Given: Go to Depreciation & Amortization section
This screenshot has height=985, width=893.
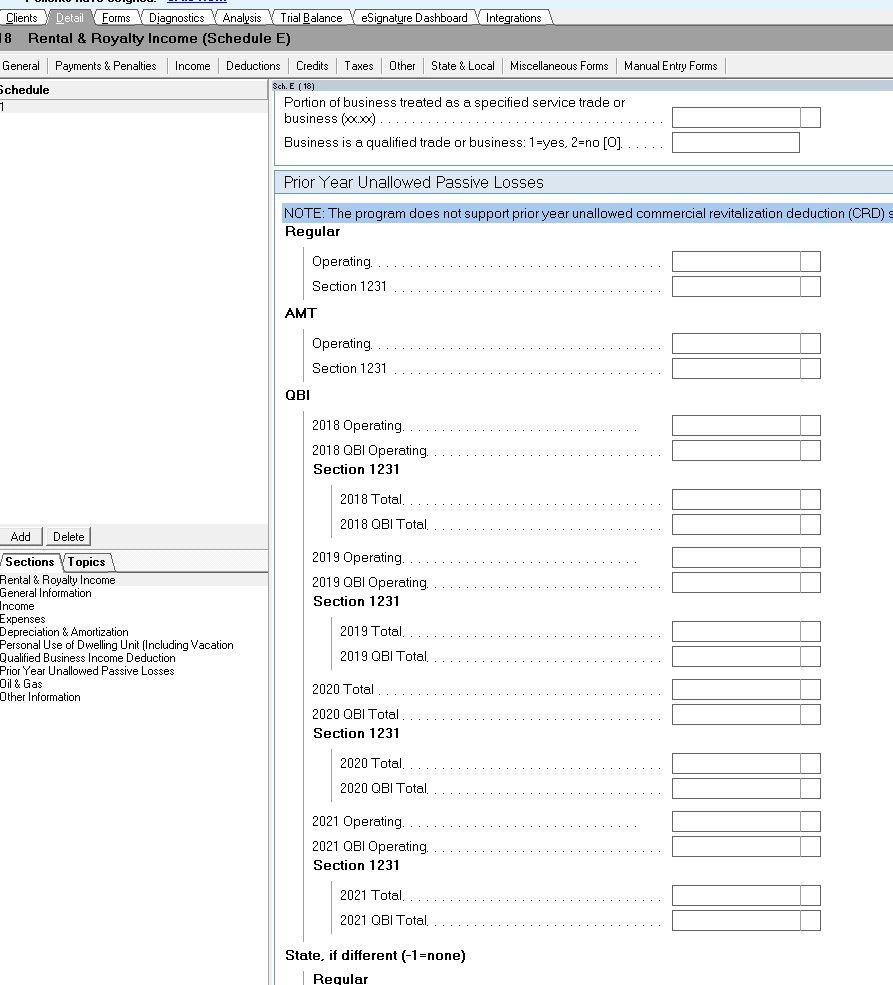Looking at the screenshot, I should pos(64,632).
